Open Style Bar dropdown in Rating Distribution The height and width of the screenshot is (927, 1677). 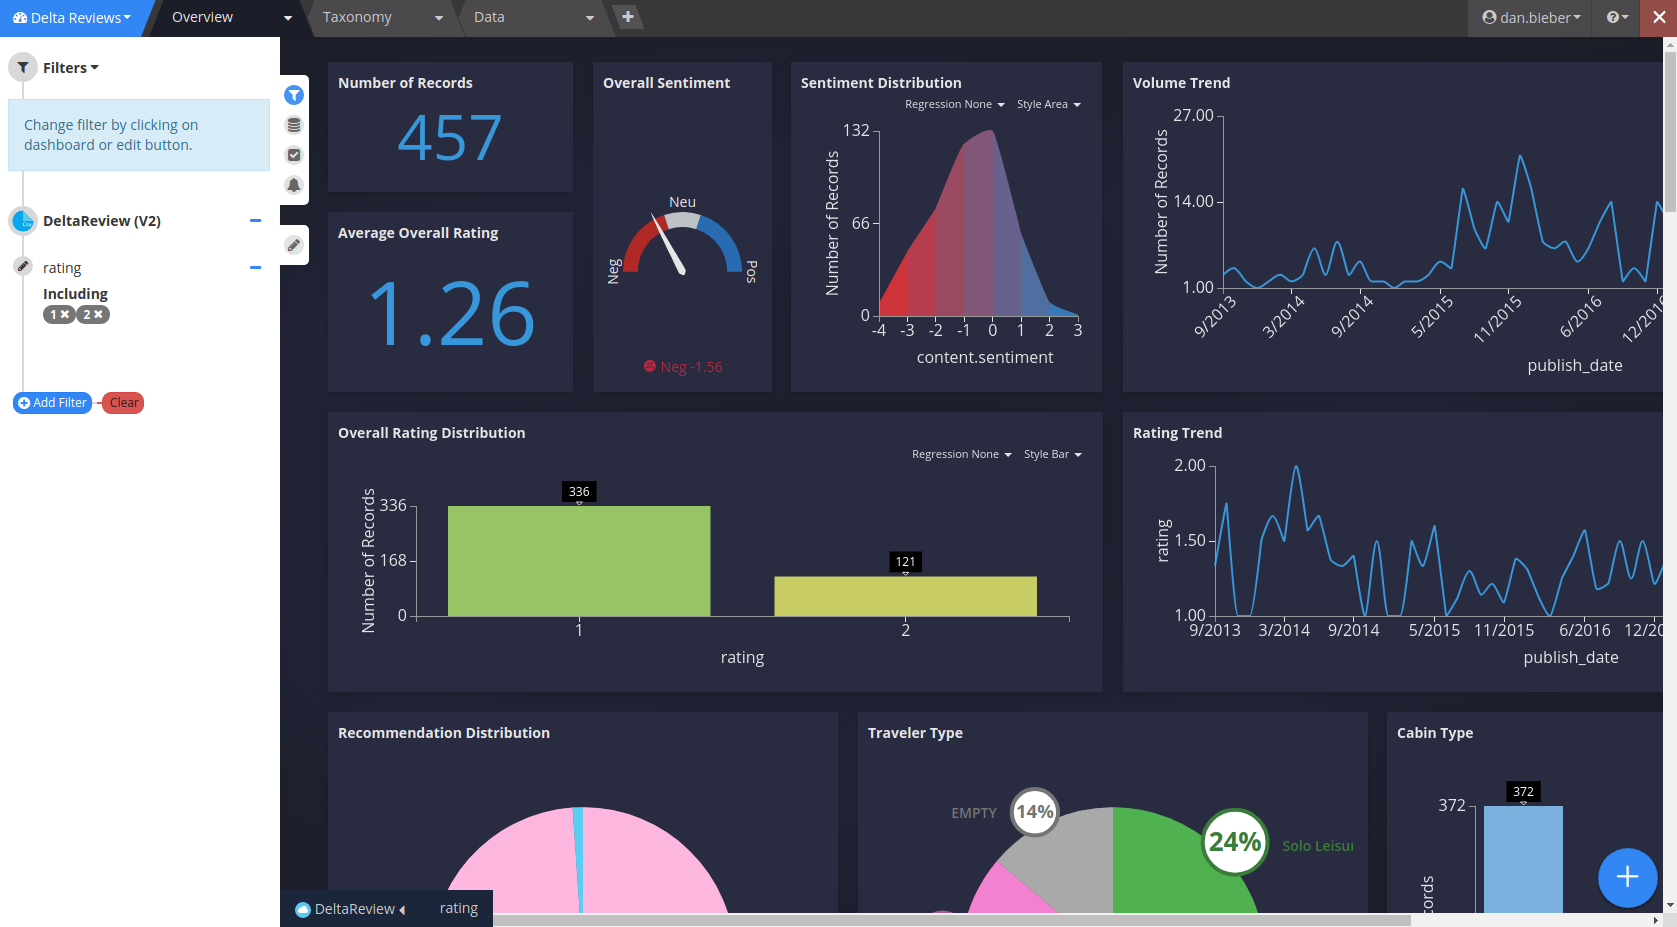tap(1053, 454)
